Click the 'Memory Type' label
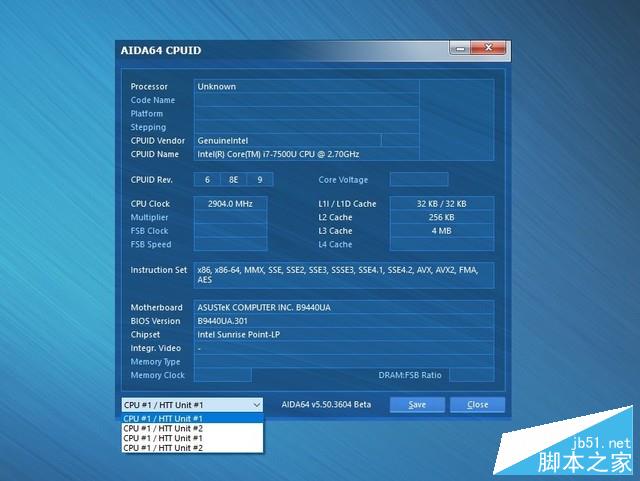Viewport: 640px width, 481px height. (x=155, y=362)
